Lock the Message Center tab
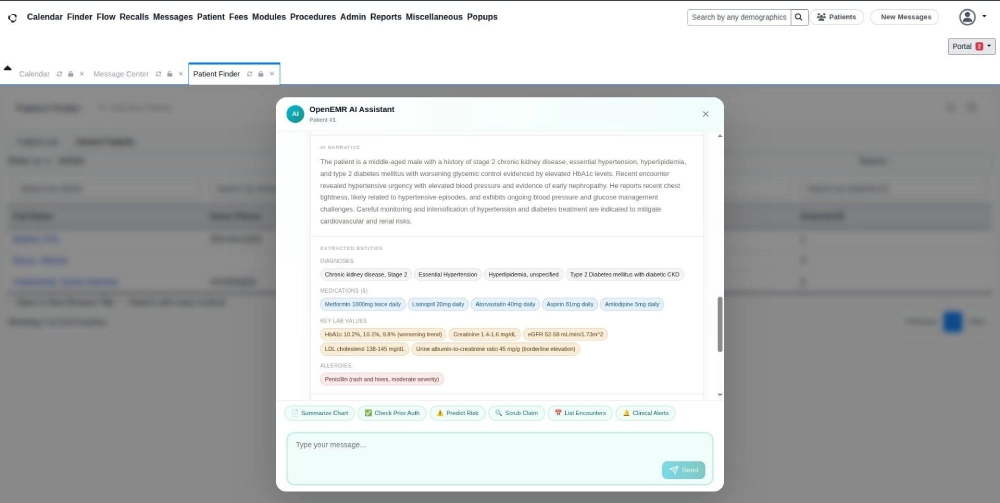Image resolution: width=1000 pixels, height=503 pixels. tap(170, 74)
